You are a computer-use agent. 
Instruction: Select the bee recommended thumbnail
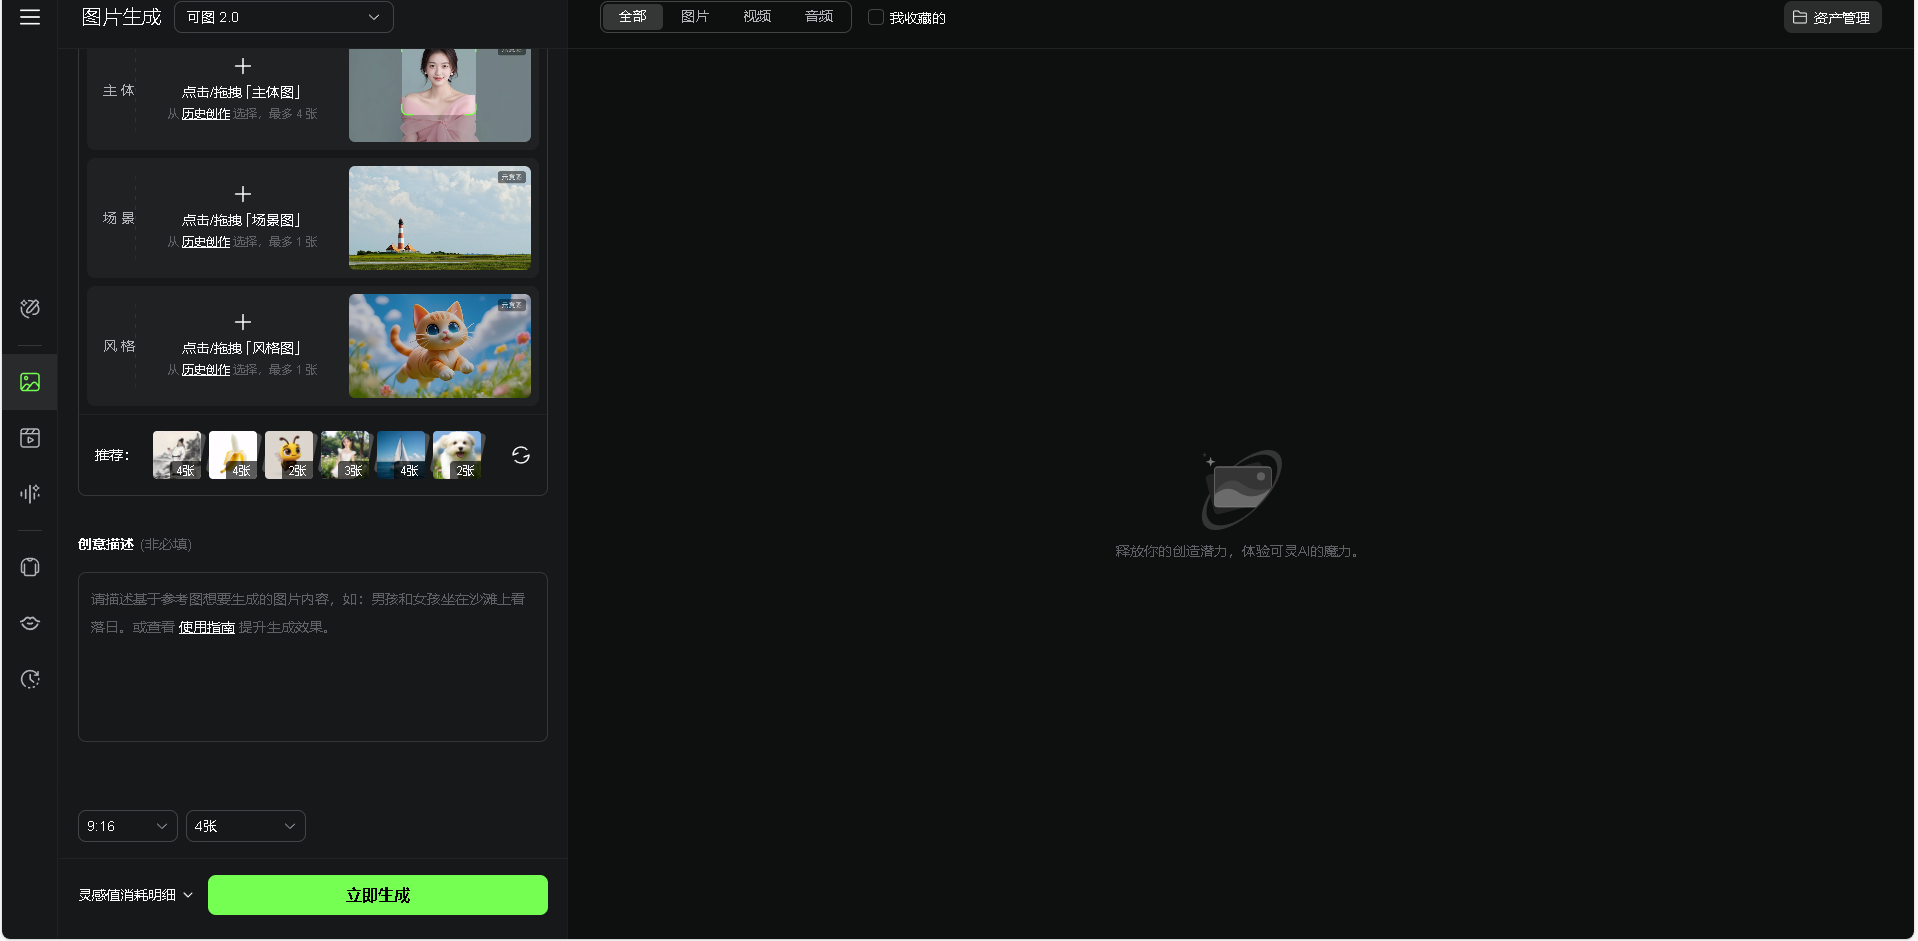tap(289, 455)
